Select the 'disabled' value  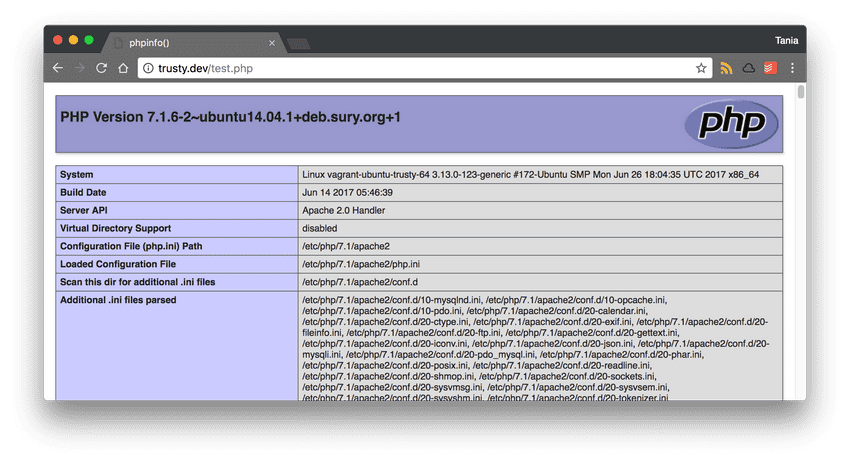(x=320, y=228)
